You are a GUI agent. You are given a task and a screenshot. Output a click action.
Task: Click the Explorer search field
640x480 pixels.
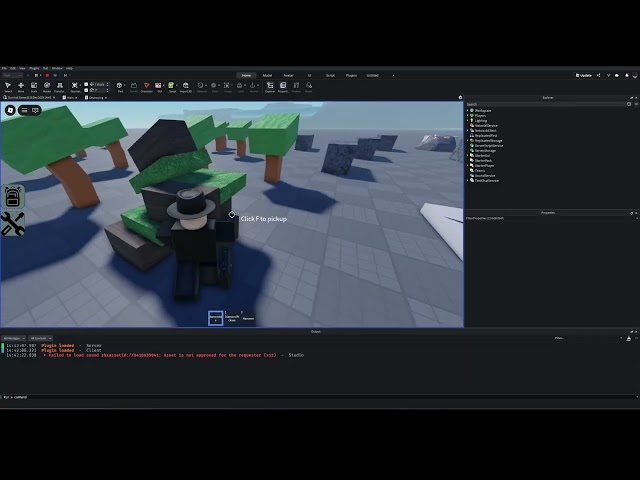[x=545, y=104]
